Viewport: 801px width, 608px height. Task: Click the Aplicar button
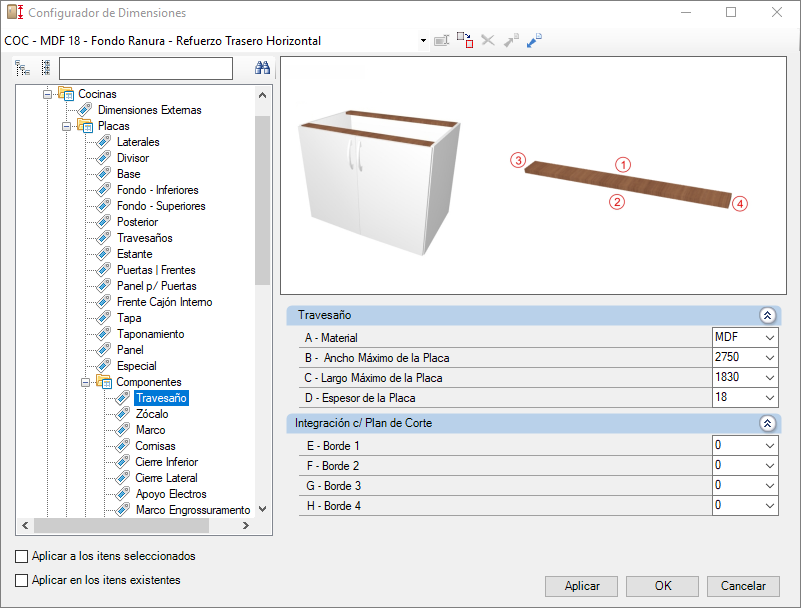click(x=581, y=586)
